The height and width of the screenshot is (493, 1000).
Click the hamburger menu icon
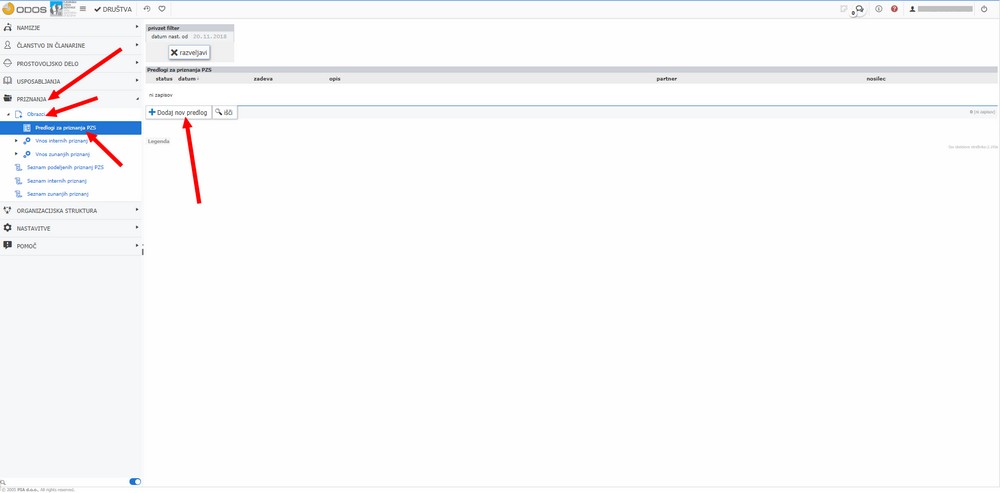tap(83, 9)
